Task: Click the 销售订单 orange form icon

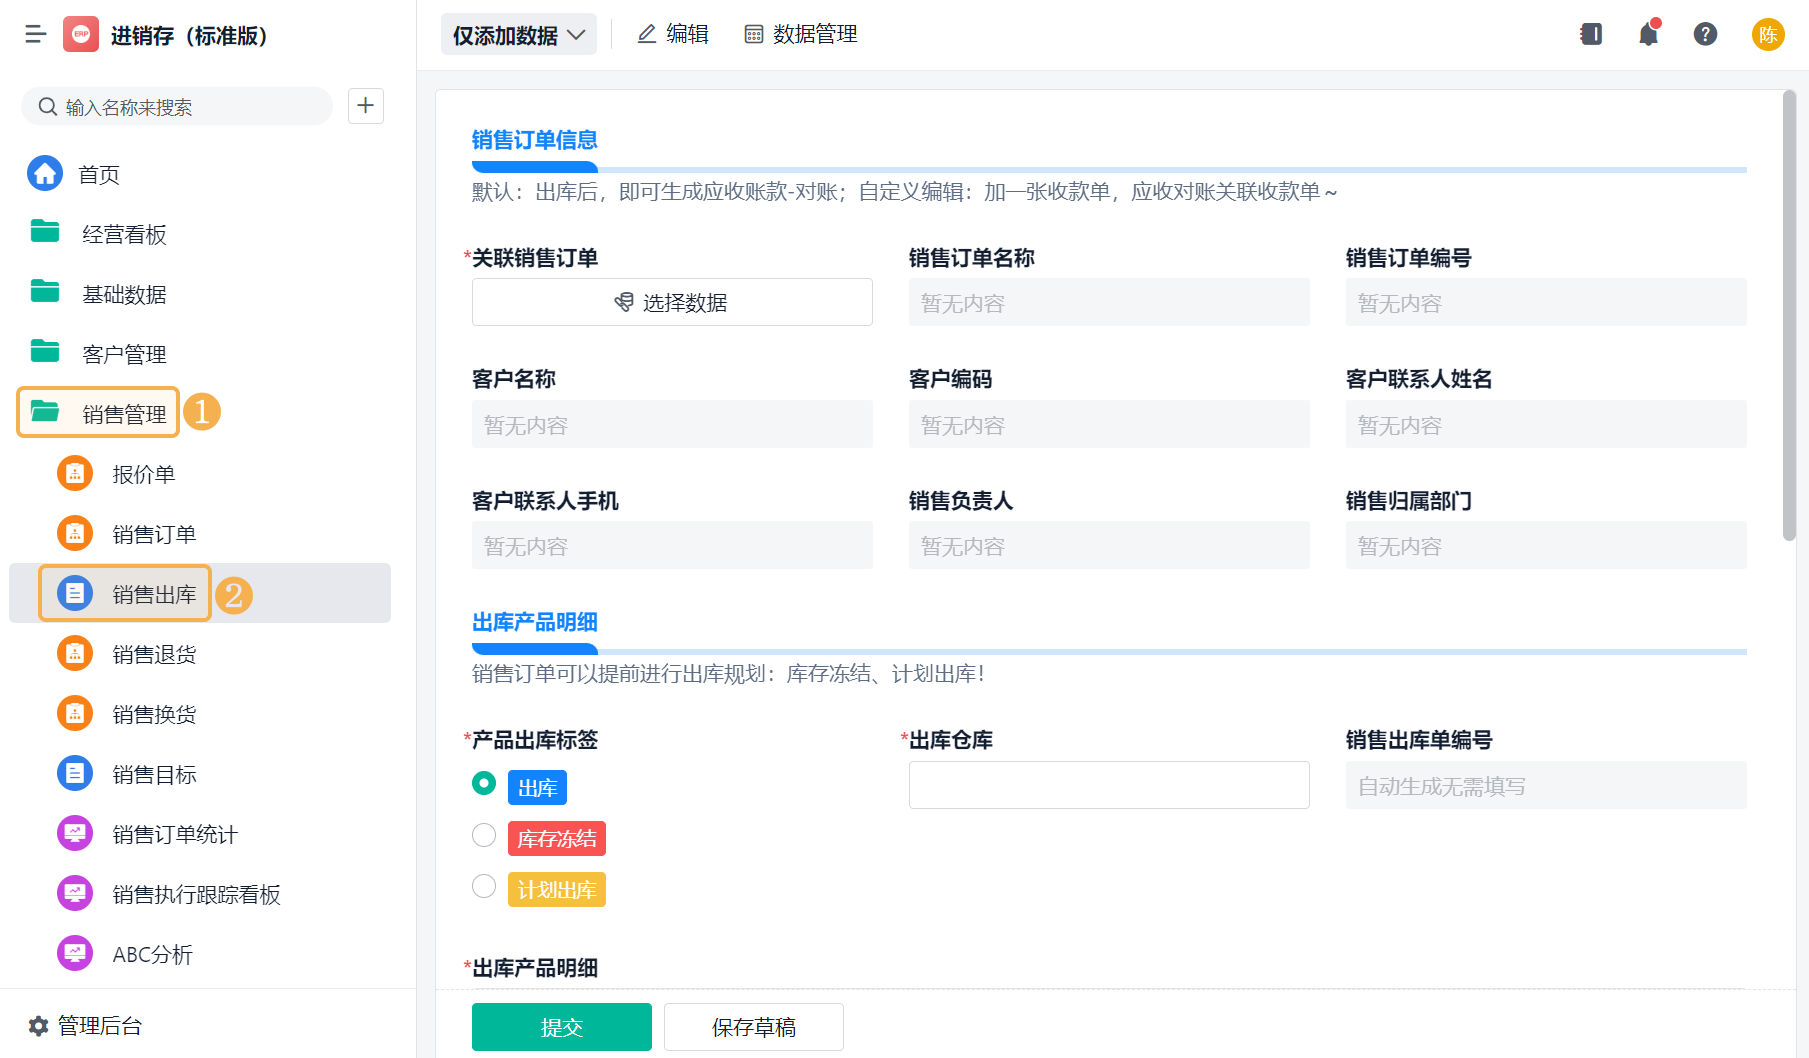Action: point(75,534)
